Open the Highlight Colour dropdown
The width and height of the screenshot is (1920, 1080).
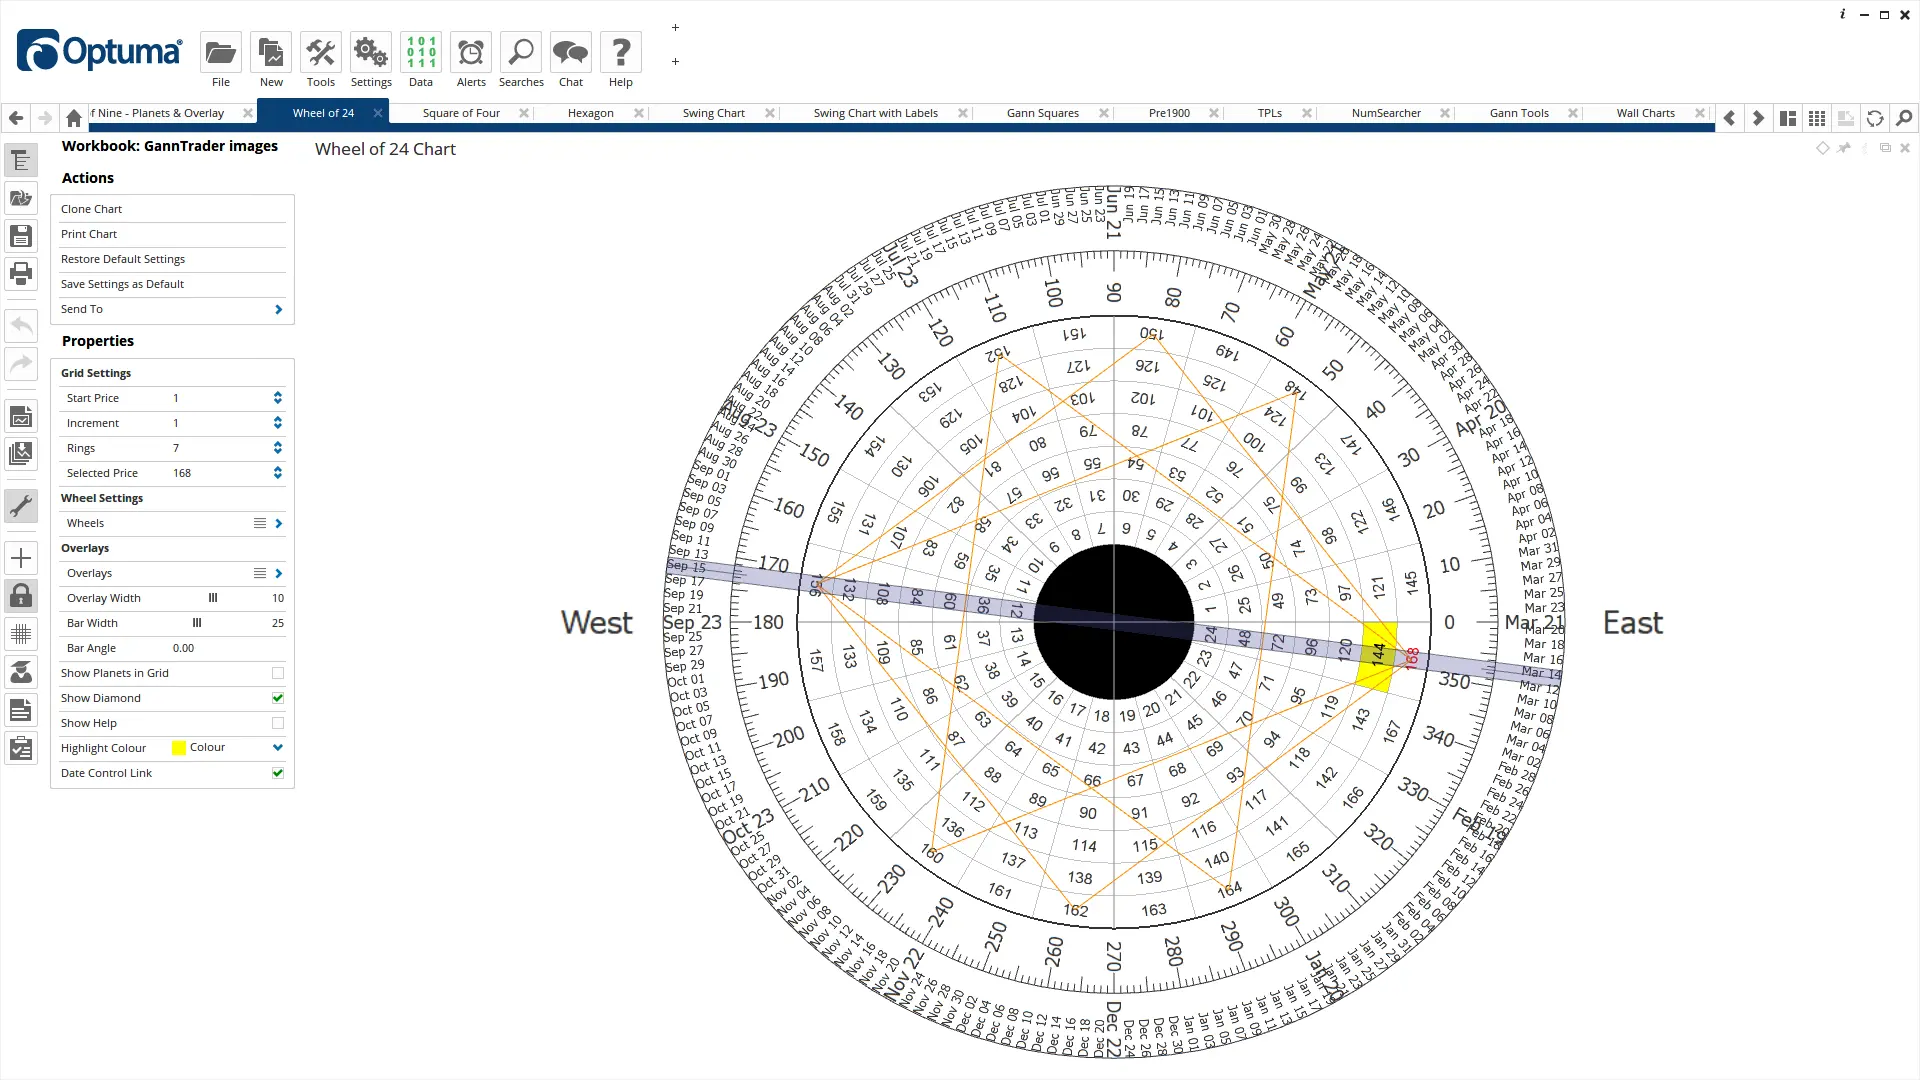pyautogui.click(x=278, y=748)
